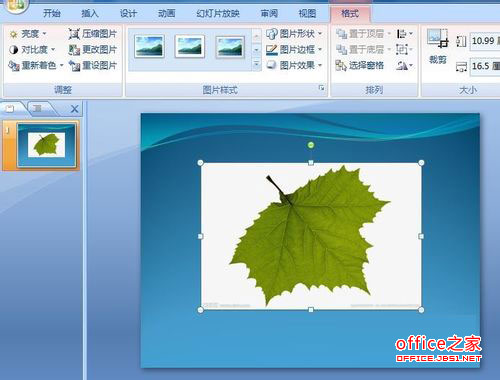Open the 图片效果 picture effects dropdown
Screen dimensions: 500x380
294,65
